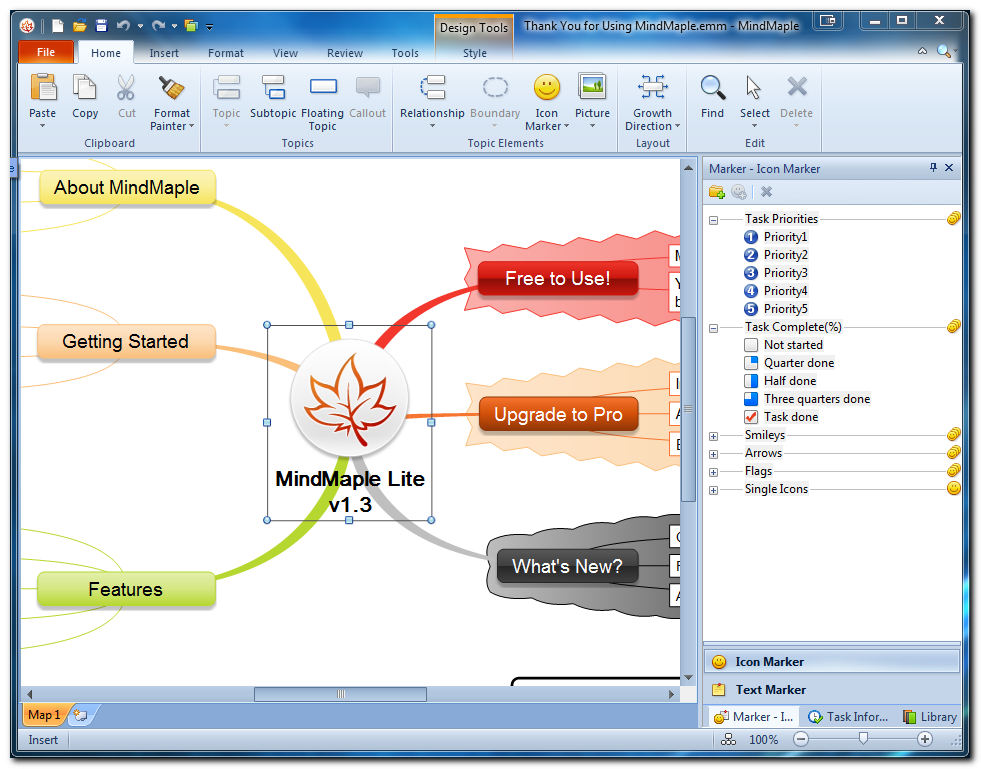Click the zoom slider handle
This screenshot has width=981, height=769.
click(863, 739)
